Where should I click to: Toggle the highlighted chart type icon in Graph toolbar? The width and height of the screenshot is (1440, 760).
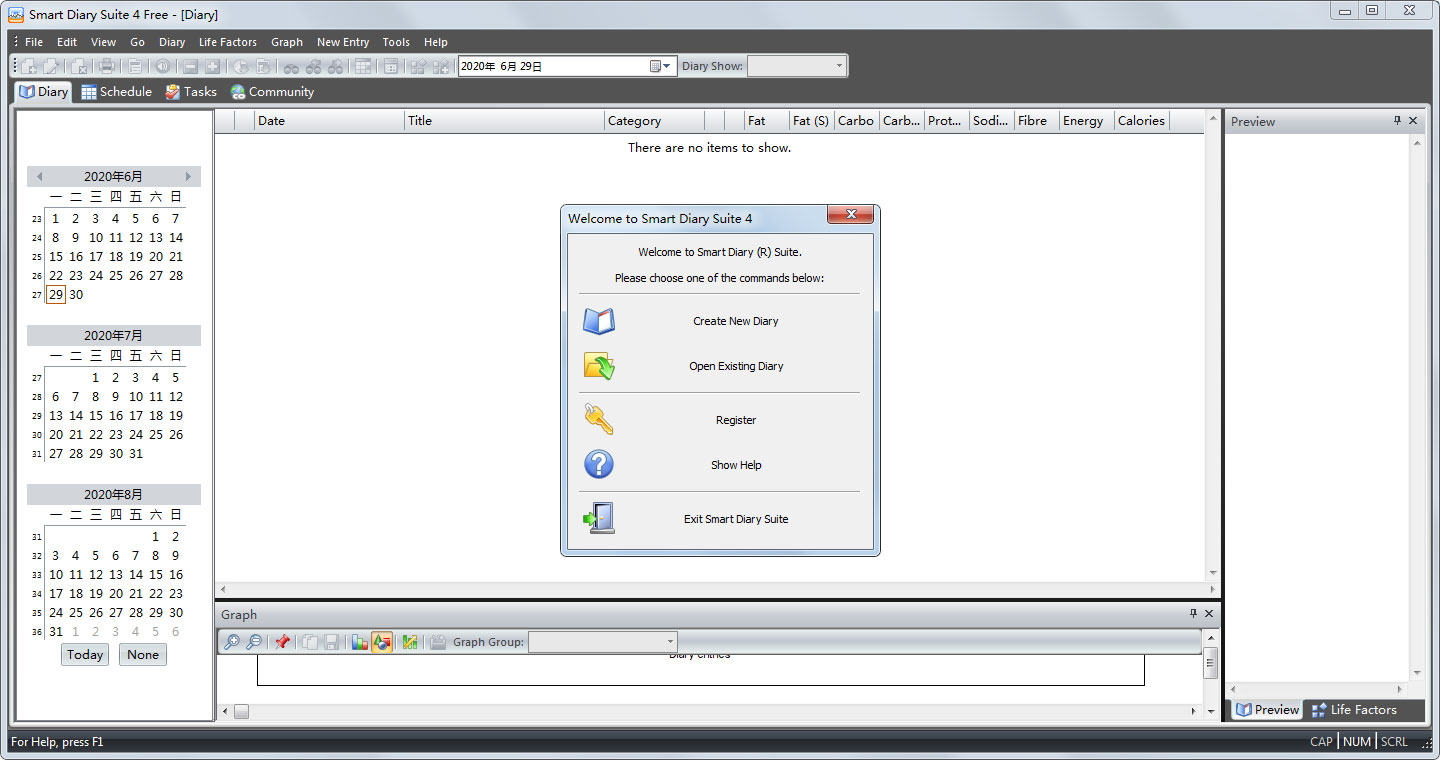coord(382,642)
